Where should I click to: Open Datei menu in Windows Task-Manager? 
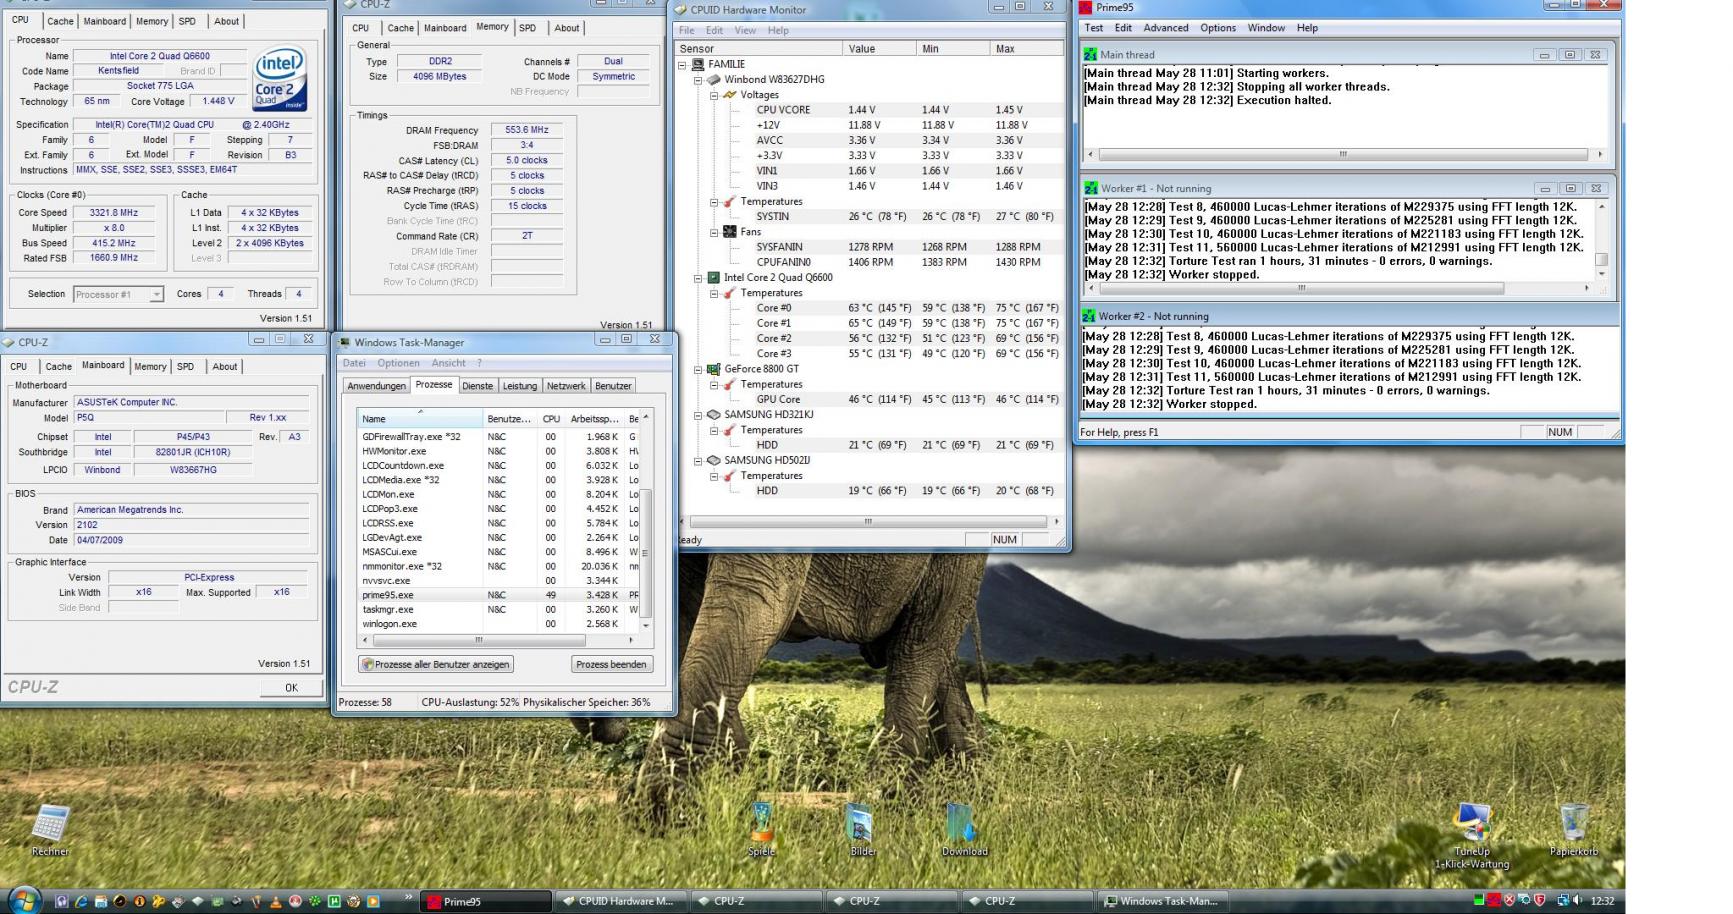[x=354, y=363]
